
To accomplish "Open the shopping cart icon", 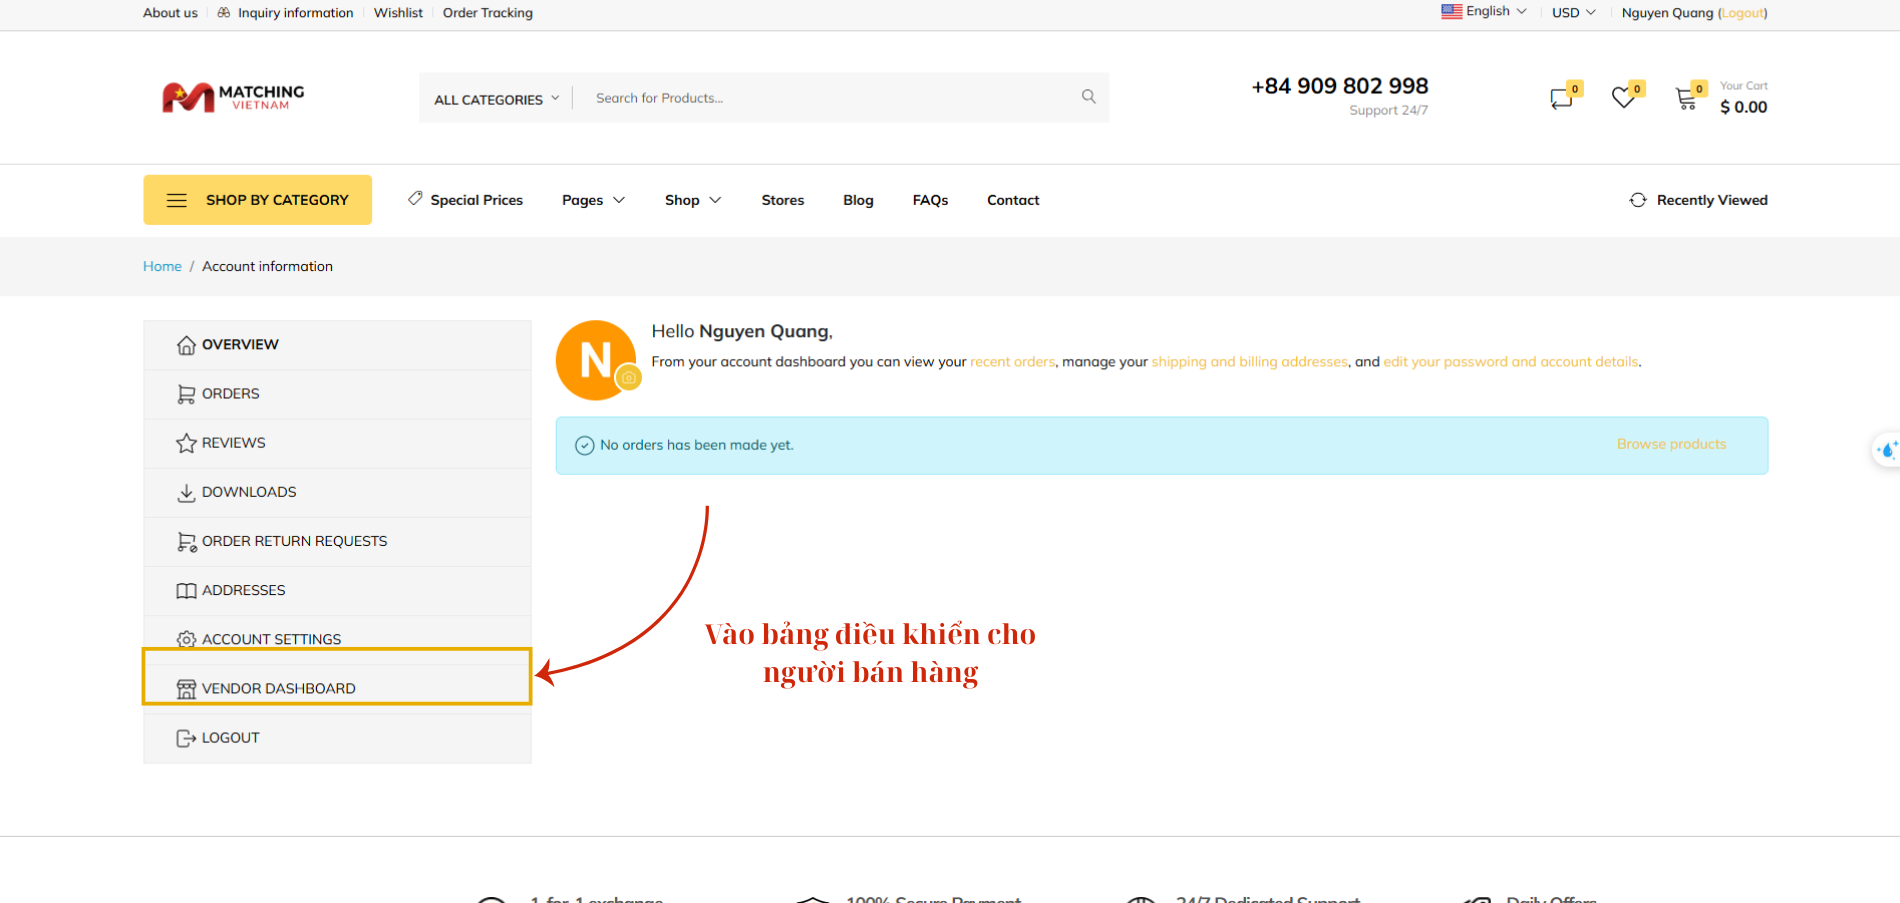I will click(x=1686, y=98).
